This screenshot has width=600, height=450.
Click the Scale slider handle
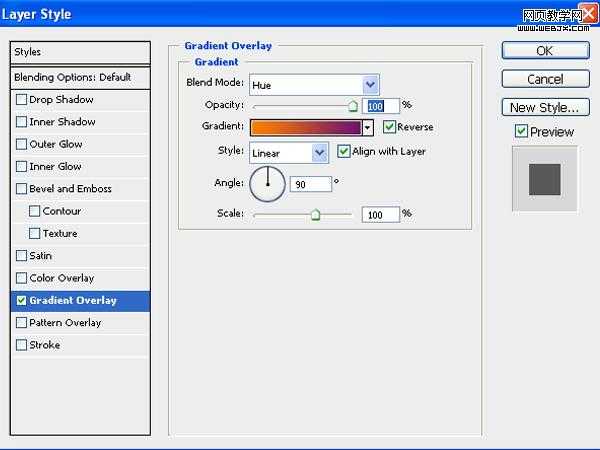point(315,214)
